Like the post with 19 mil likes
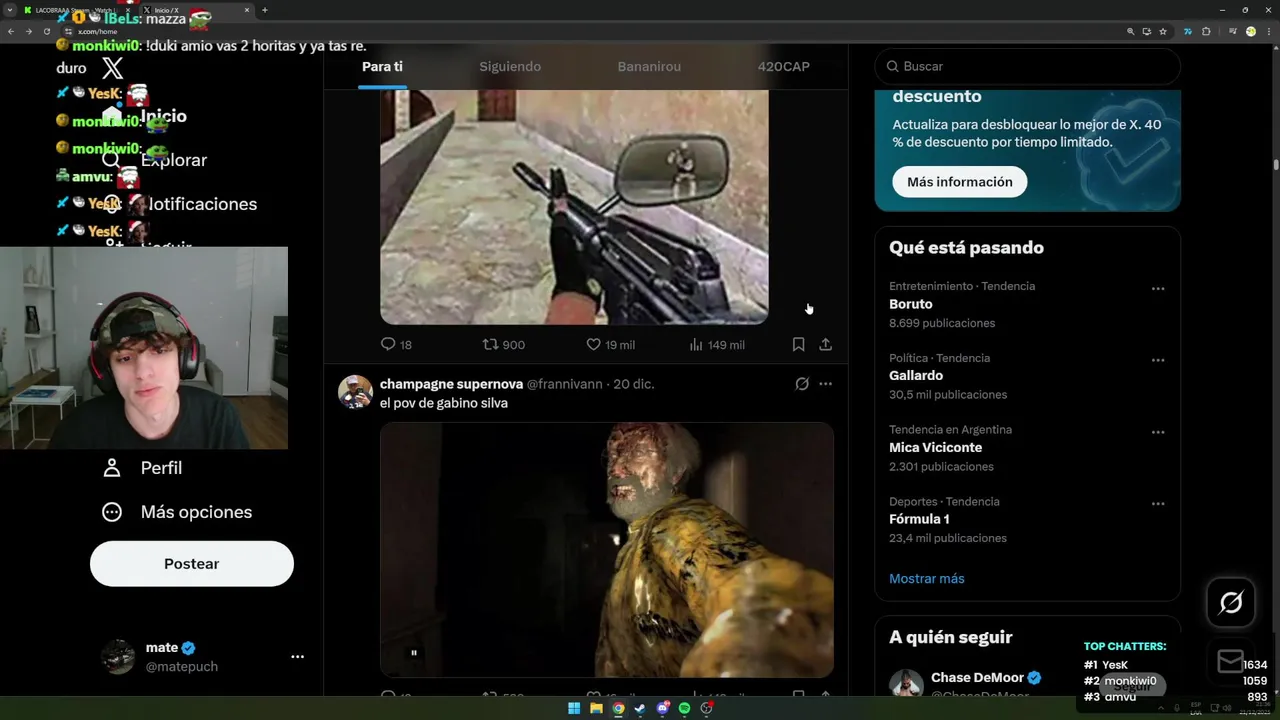1280x720 pixels. 610,344
